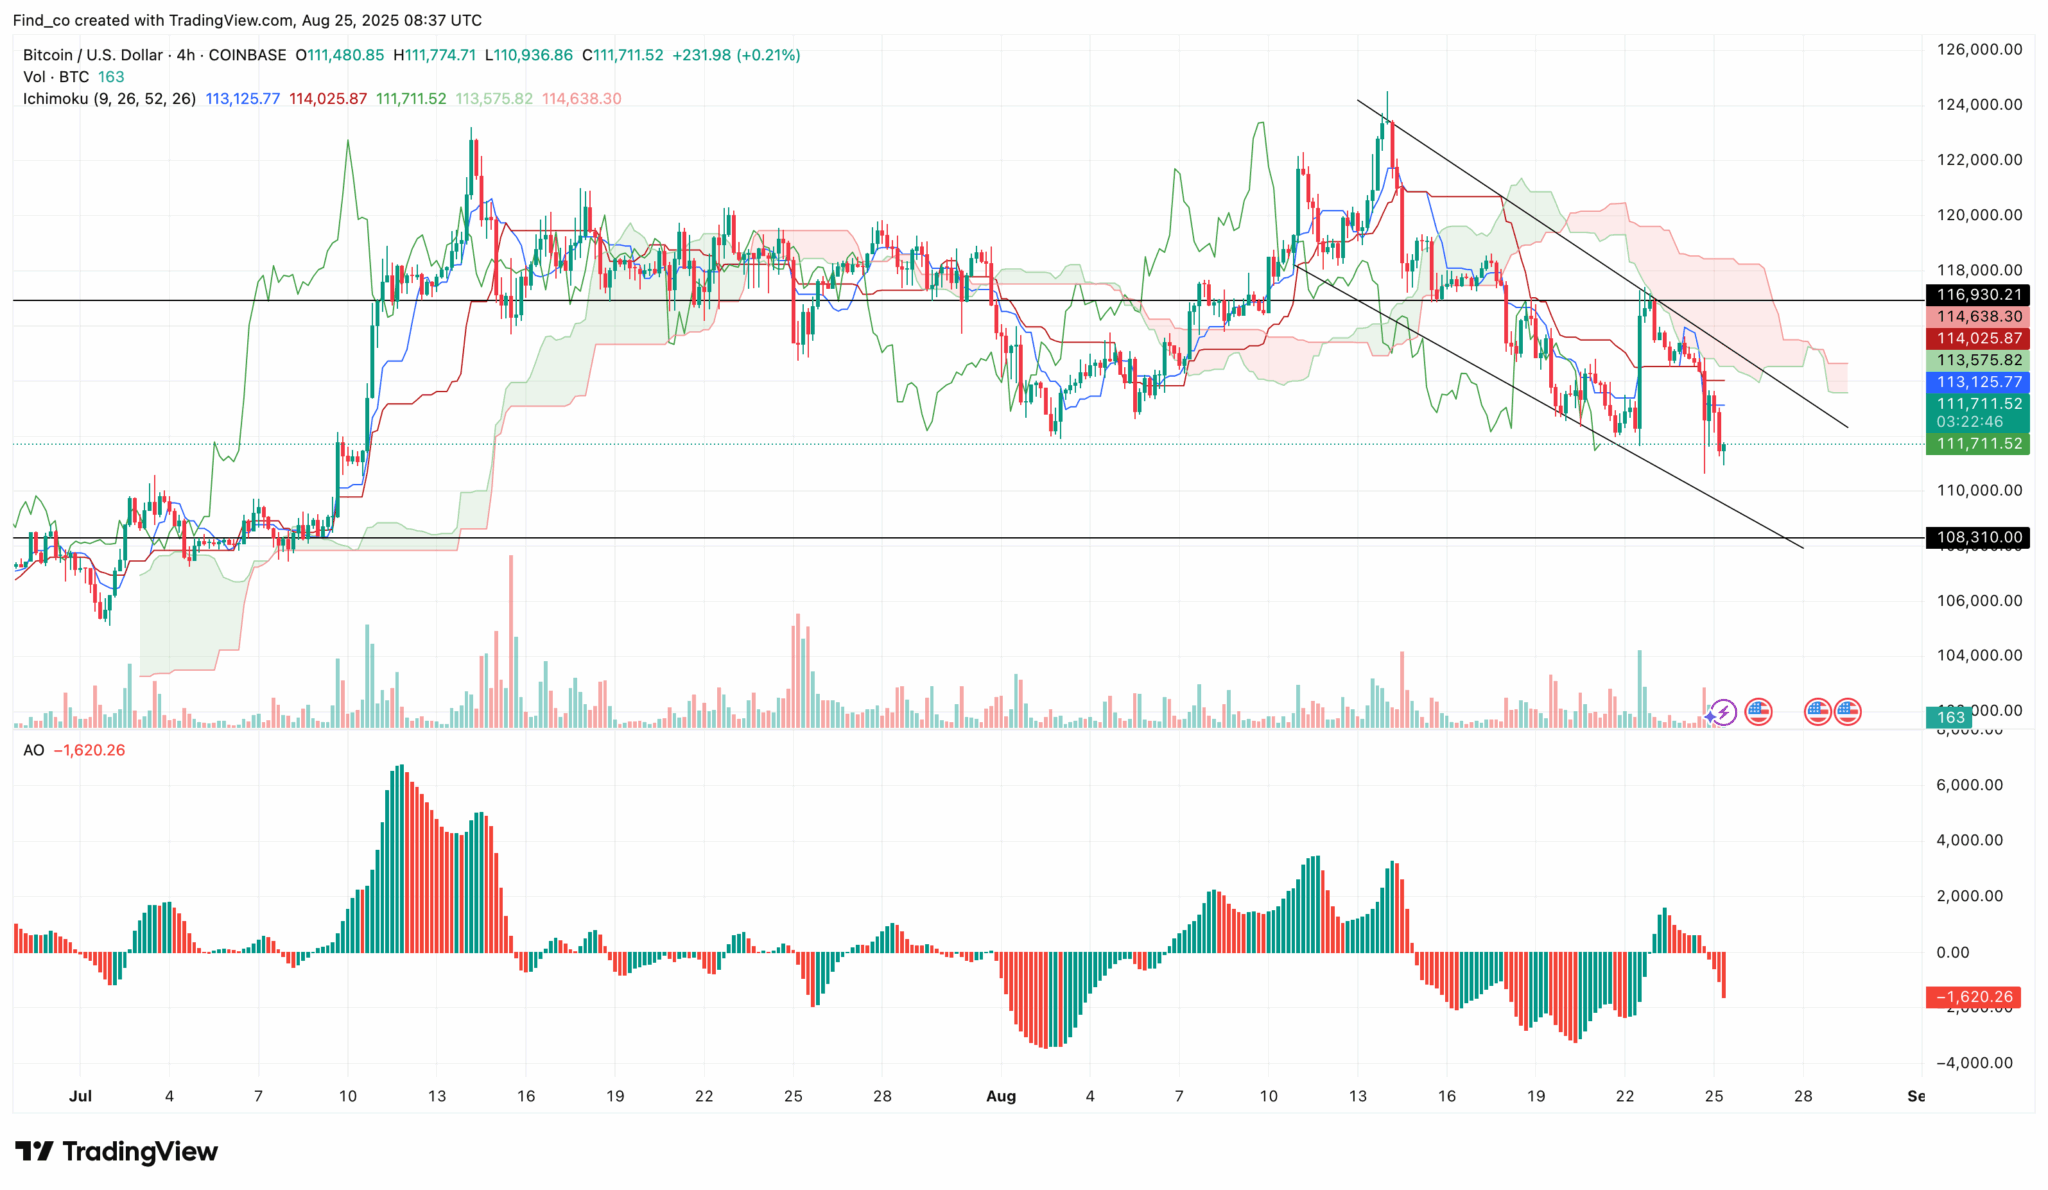The width and height of the screenshot is (2048, 1190).
Task: Click the red -1,620.26 AO value label
Action: 1973,997
